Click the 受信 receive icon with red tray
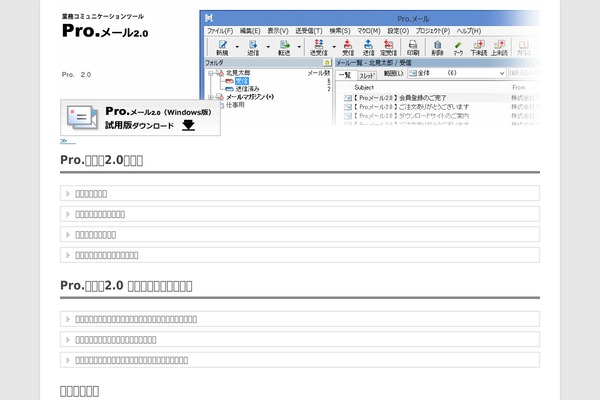The width and height of the screenshot is (600, 400). (347, 48)
